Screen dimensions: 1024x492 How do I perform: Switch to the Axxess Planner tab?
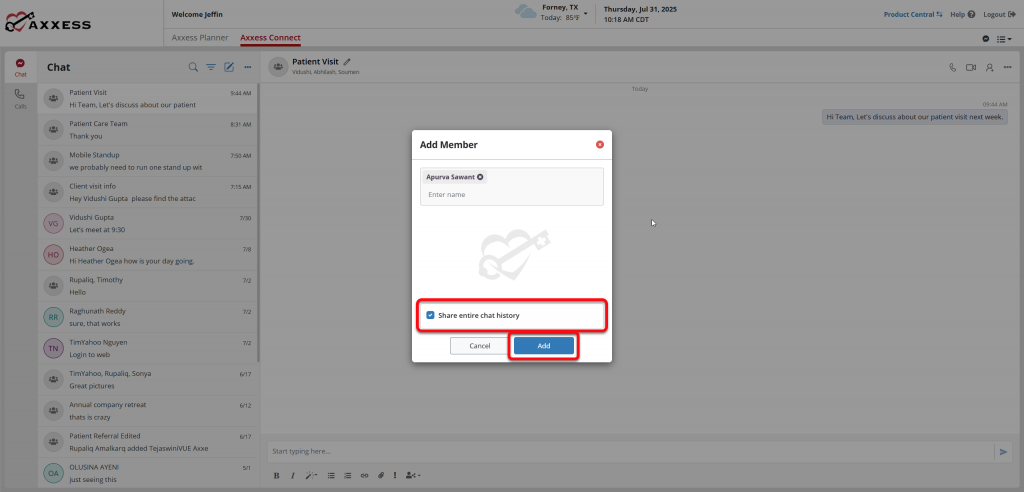coord(200,38)
